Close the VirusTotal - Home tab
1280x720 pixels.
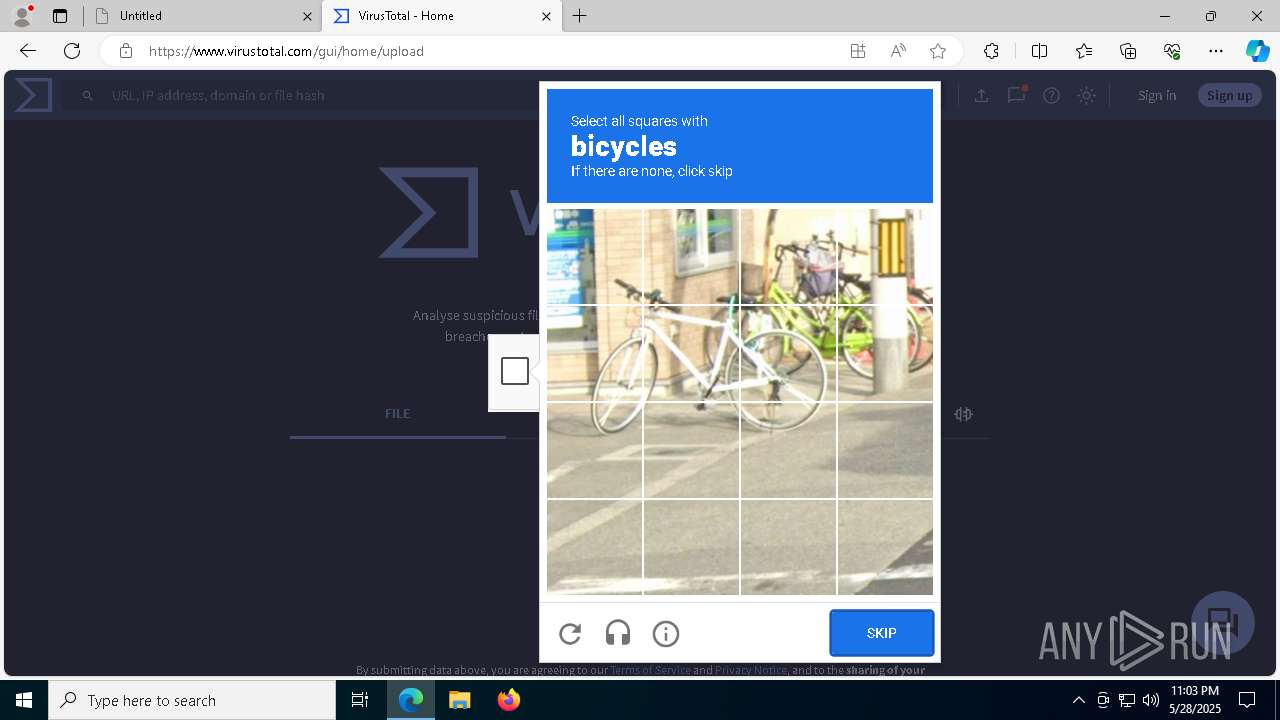click(x=546, y=16)
